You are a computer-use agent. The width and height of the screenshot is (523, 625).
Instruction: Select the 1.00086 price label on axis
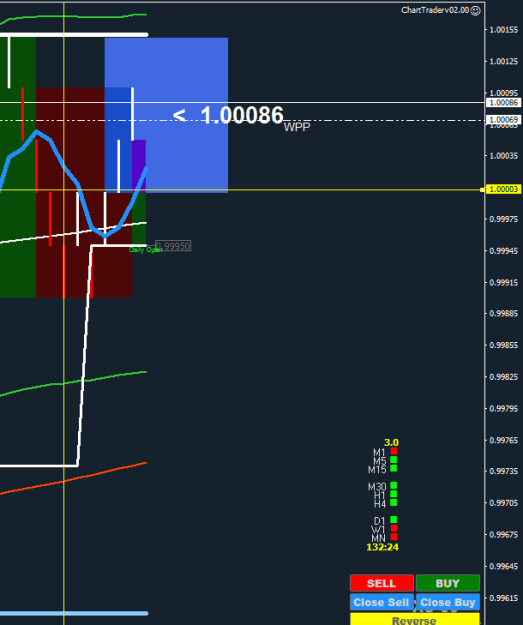[x=503, y=103]
